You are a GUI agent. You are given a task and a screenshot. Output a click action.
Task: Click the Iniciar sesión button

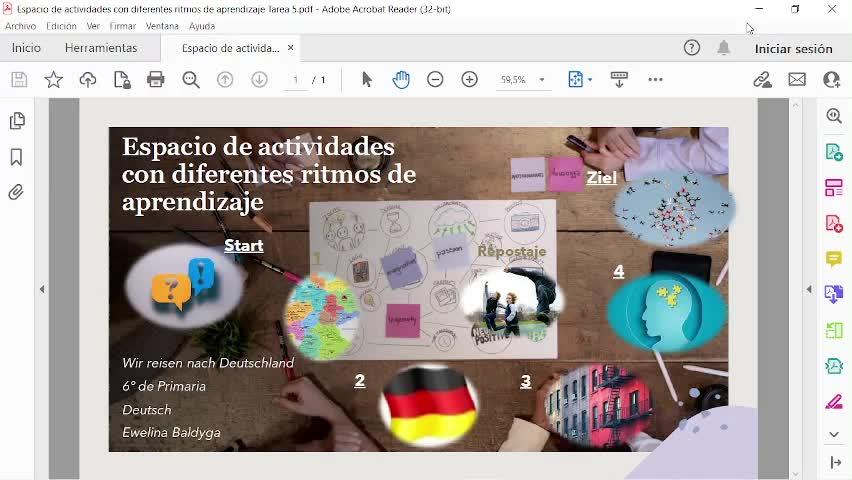pyautogui.click(x=793, y=48)
